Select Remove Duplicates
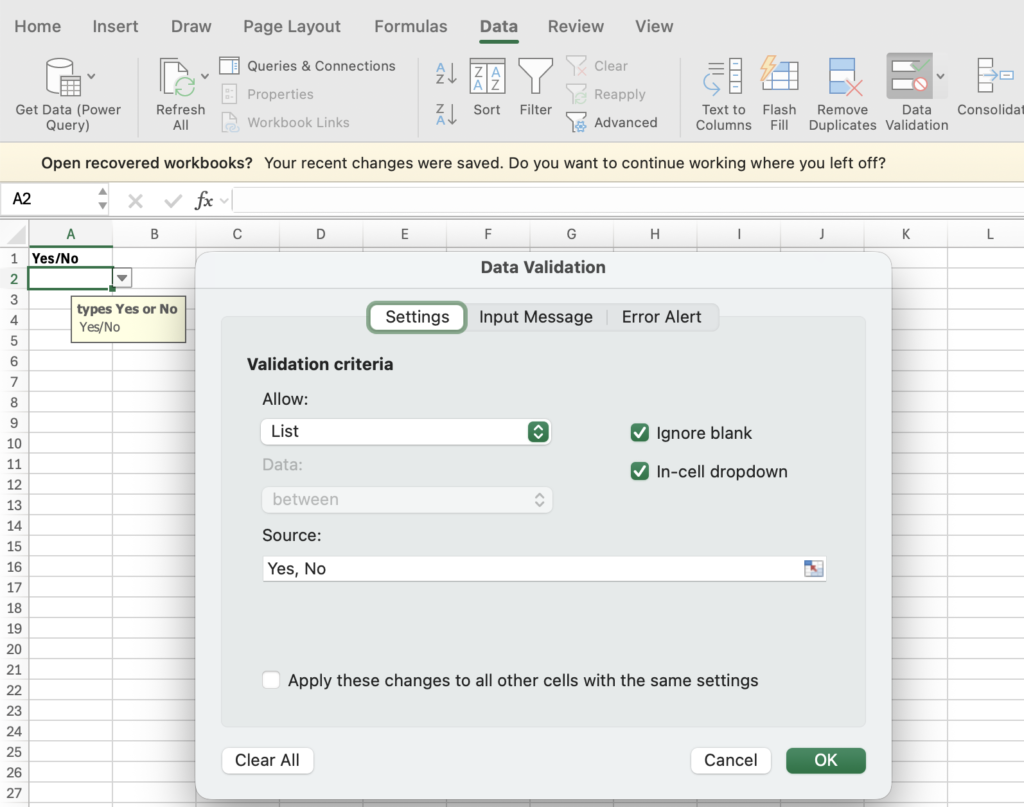 click(x=842, y=93)
